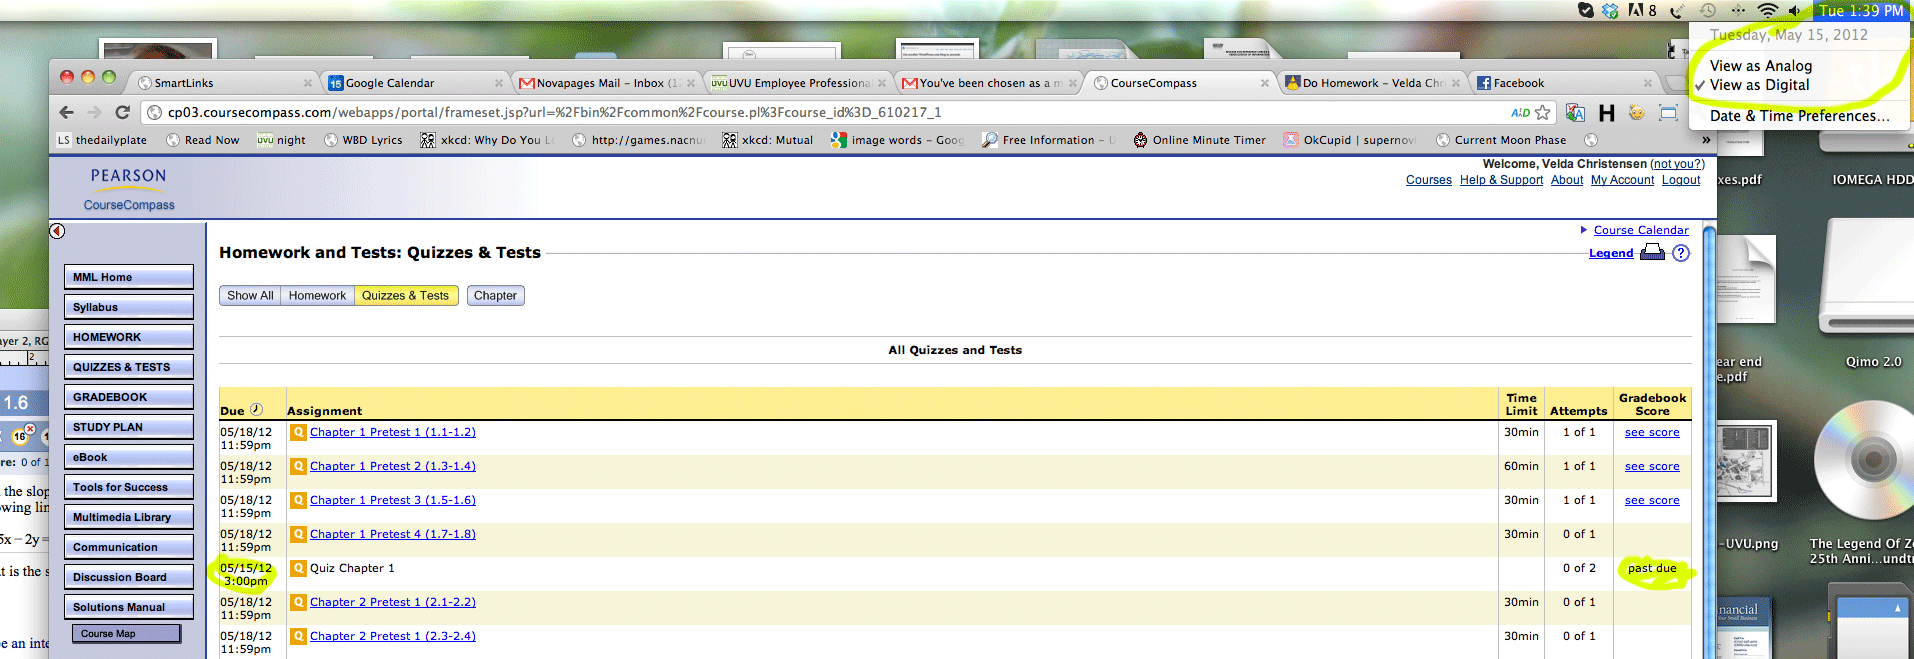Open GRADEBOOK in the course menu
This screenshot has height=659, width=1914.
pos(129,397)
